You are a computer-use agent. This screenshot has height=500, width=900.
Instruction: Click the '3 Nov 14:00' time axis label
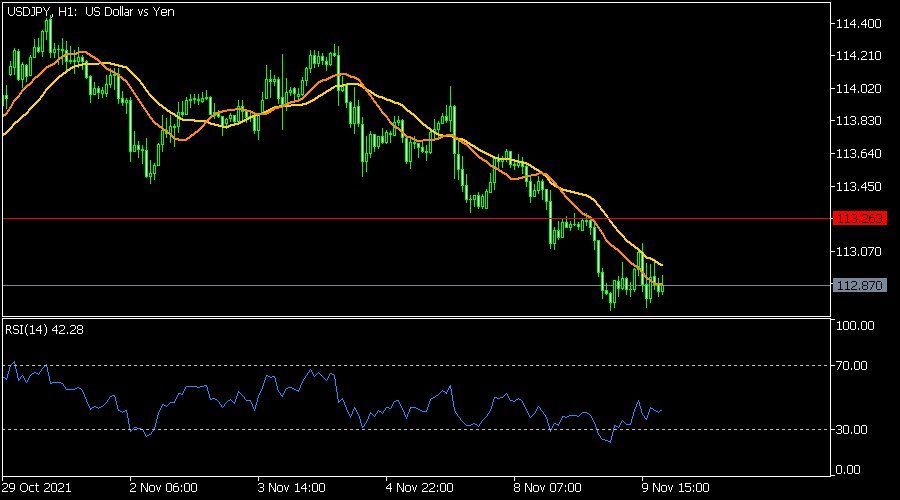[x=292, y=488]
